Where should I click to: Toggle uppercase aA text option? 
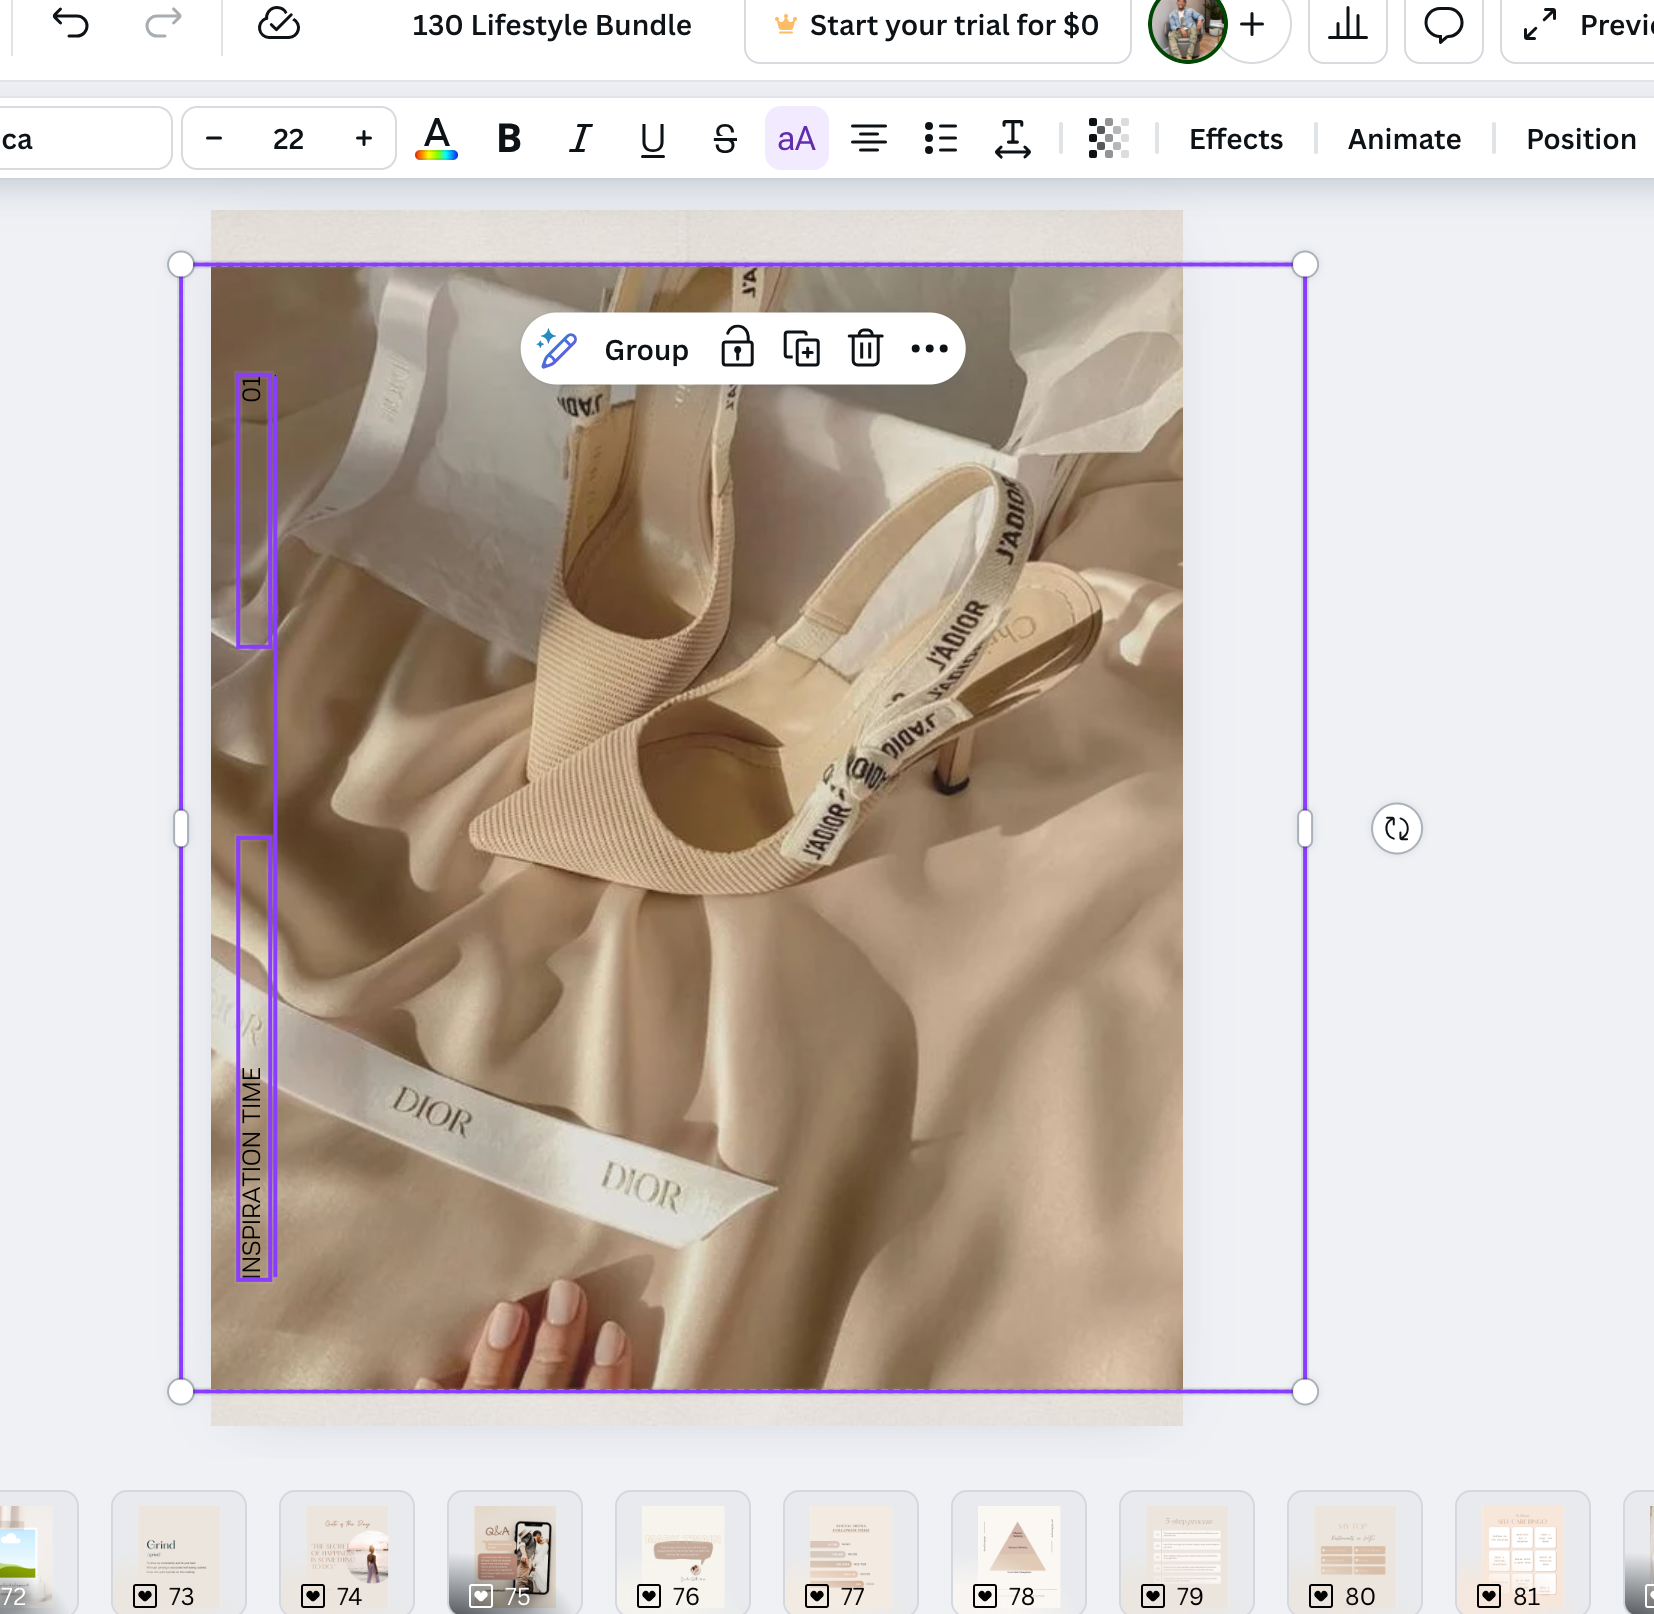pos(796,139)
